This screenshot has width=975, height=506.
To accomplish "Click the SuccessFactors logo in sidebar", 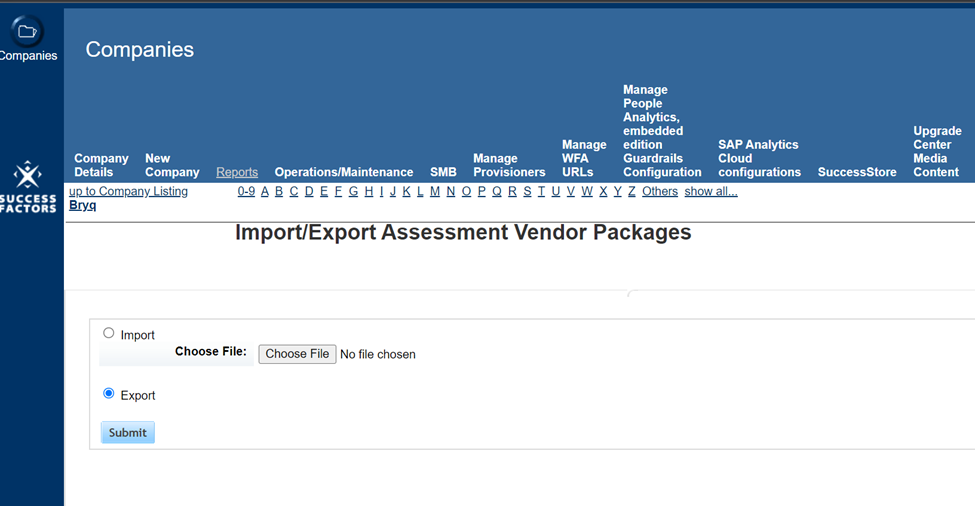I will (27, 187).
